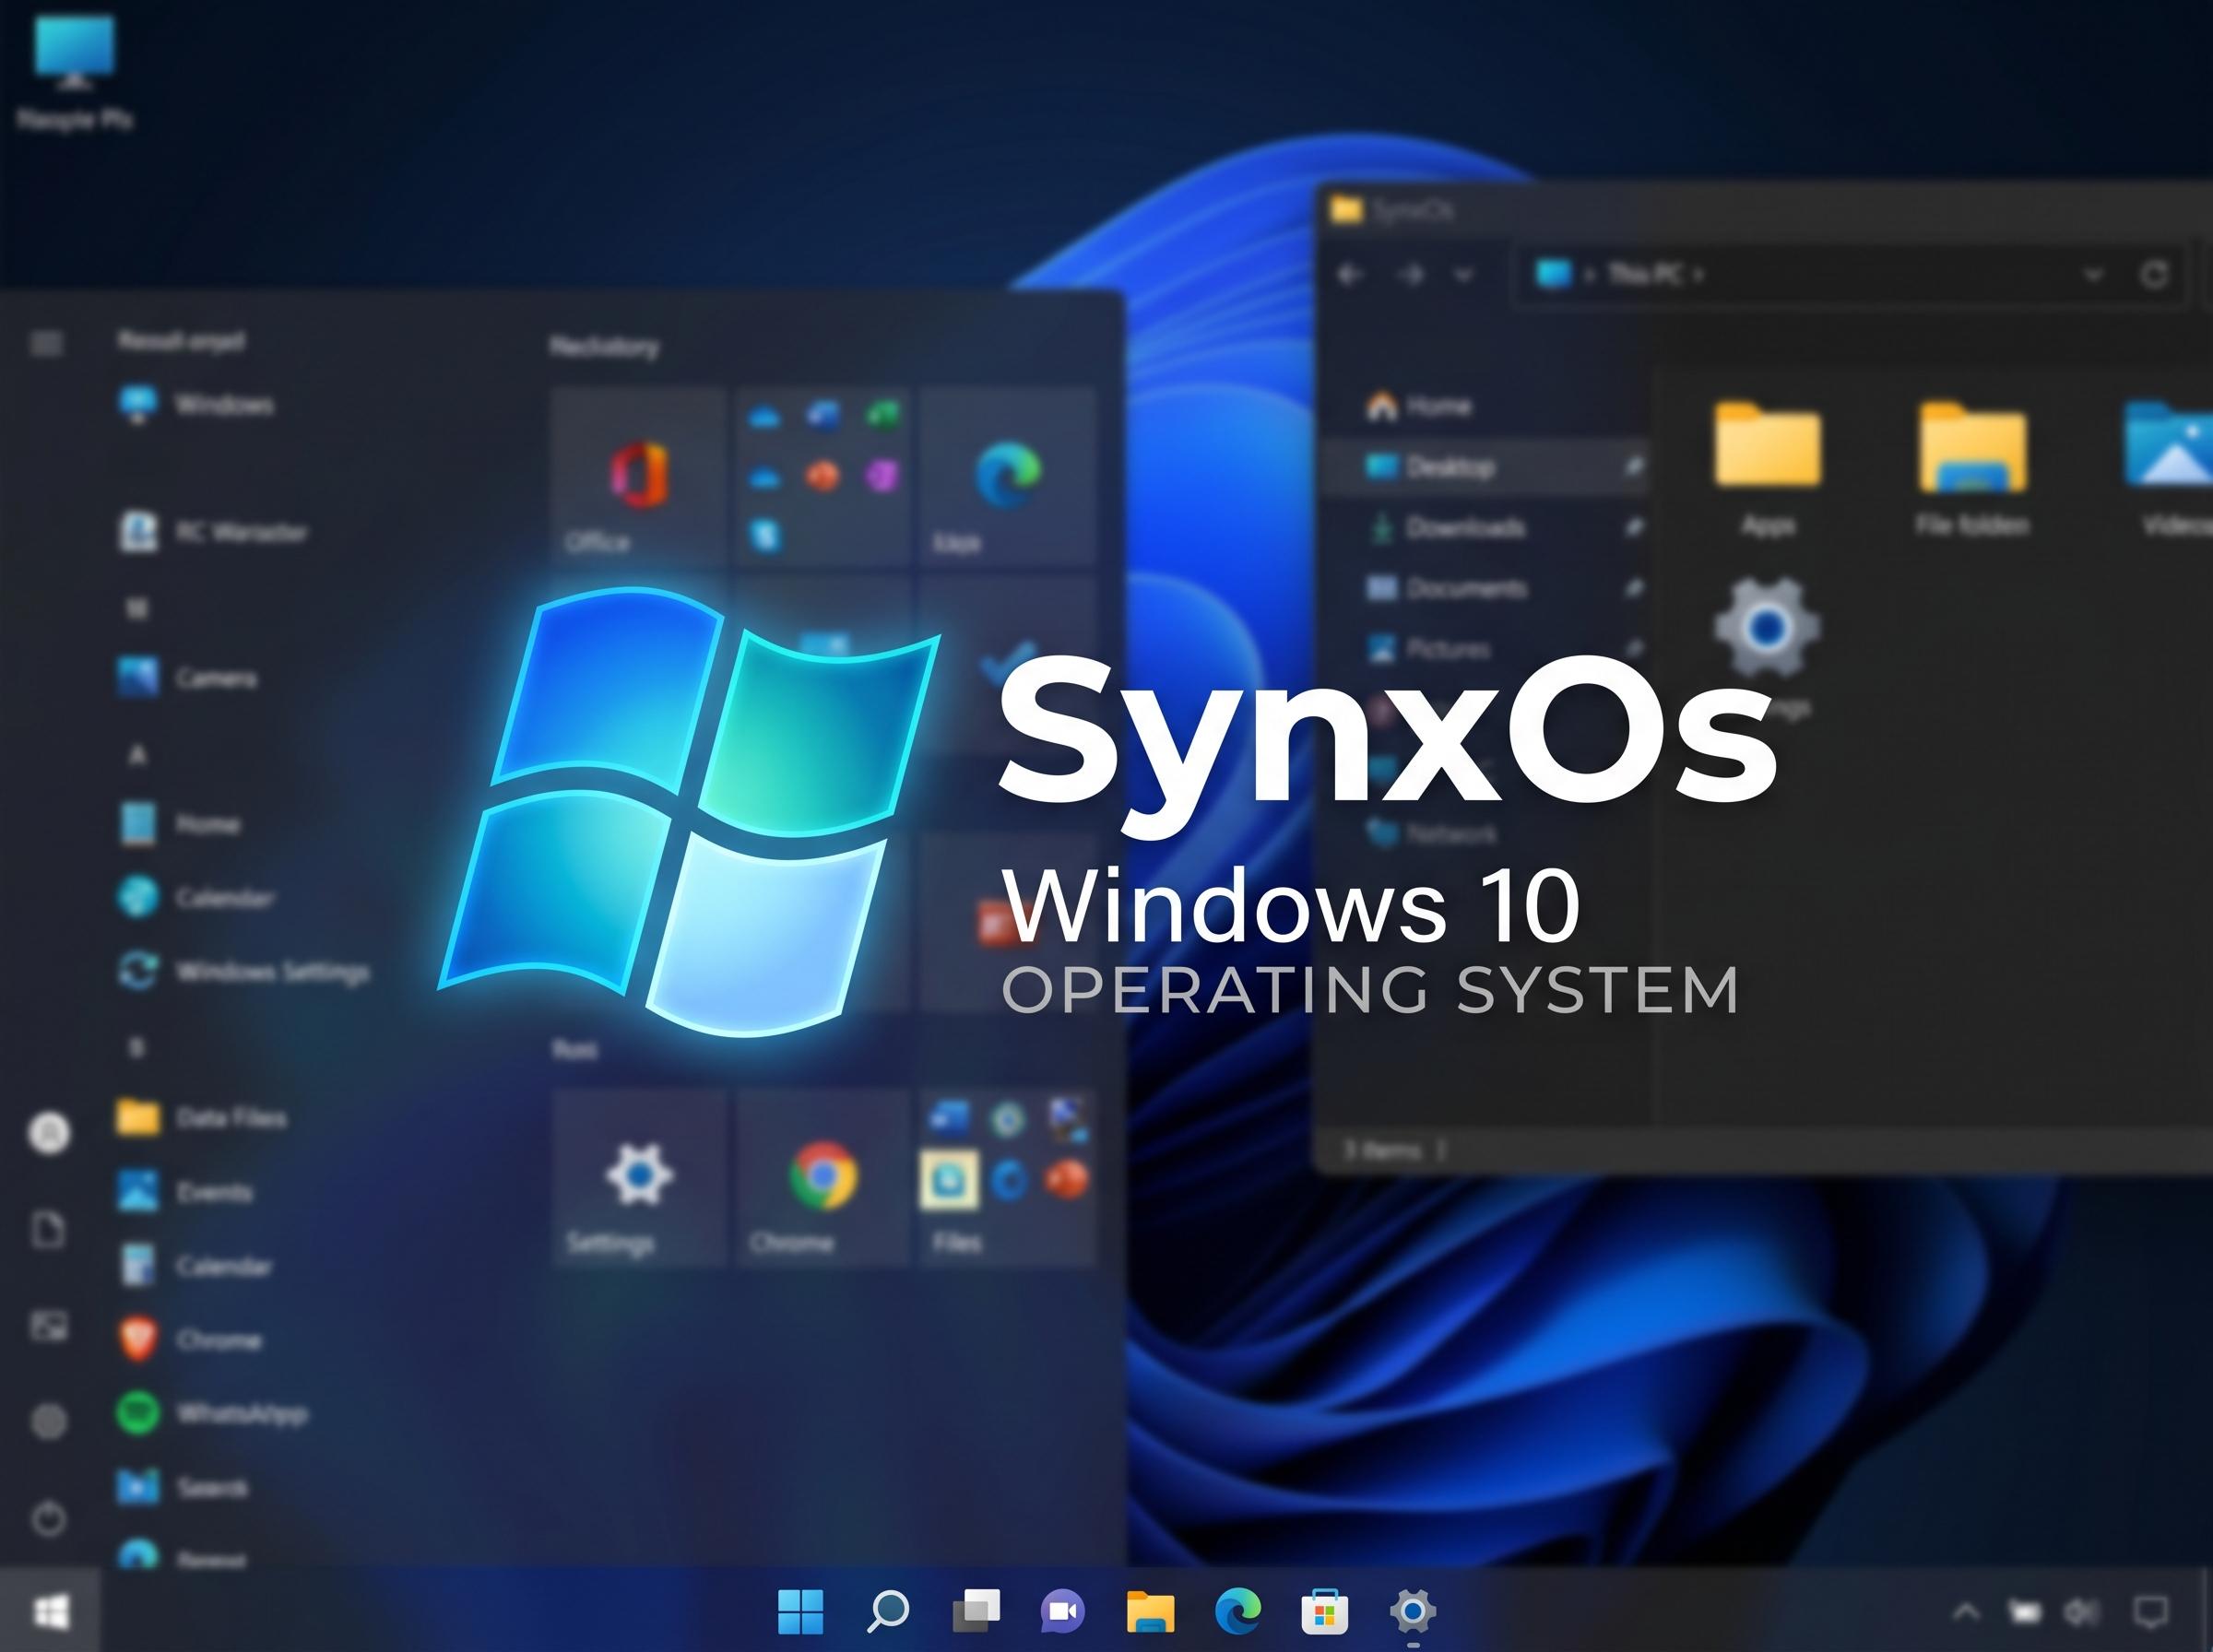Screen dimensions: 2213x1652
Task: Open the Apps folder
Action: [1768, 468]
